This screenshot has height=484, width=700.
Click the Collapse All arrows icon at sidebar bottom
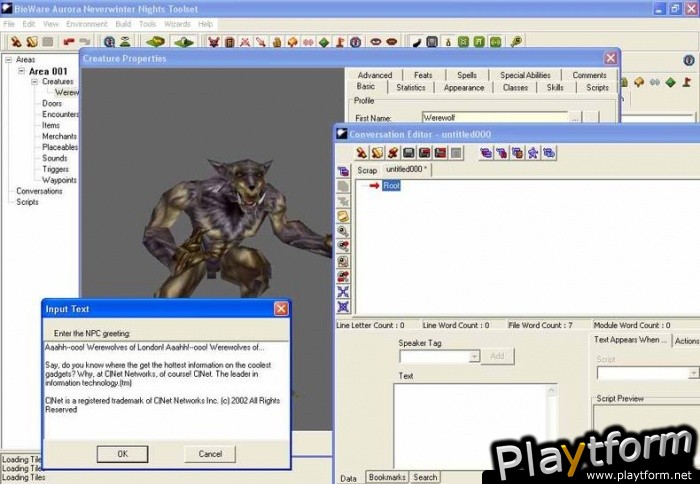tap(343, 307)
